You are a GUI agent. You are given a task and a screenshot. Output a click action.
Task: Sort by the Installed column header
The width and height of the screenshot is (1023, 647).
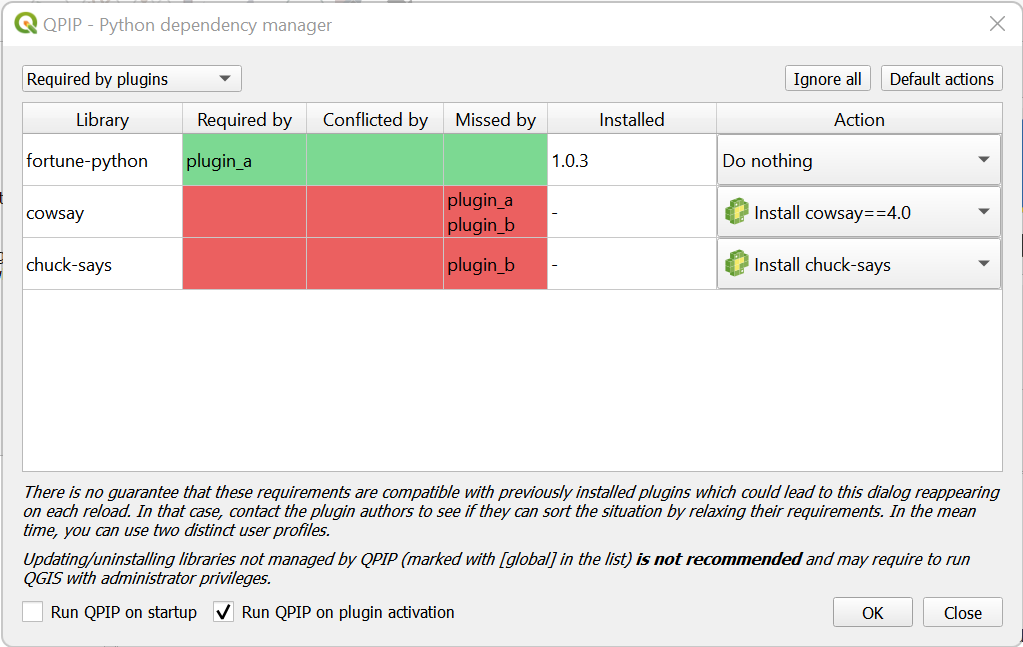[x=632, y=119]
